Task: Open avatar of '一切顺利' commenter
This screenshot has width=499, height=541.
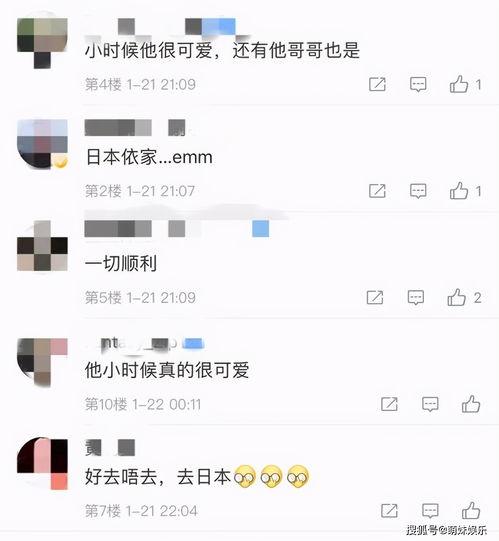Action: (42, 247)
